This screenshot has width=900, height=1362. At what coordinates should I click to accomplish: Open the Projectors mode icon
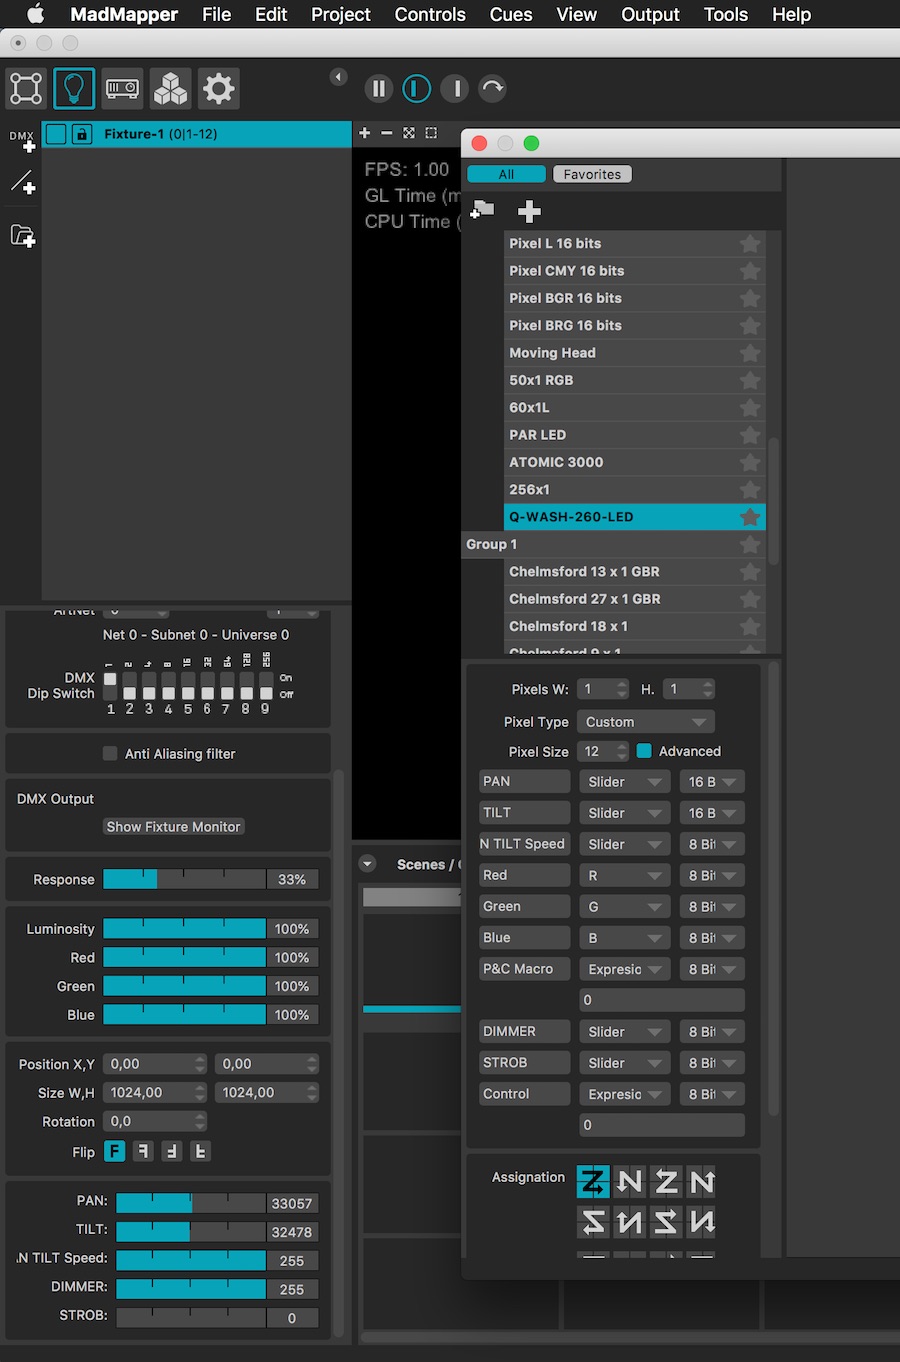click(122, 89)
